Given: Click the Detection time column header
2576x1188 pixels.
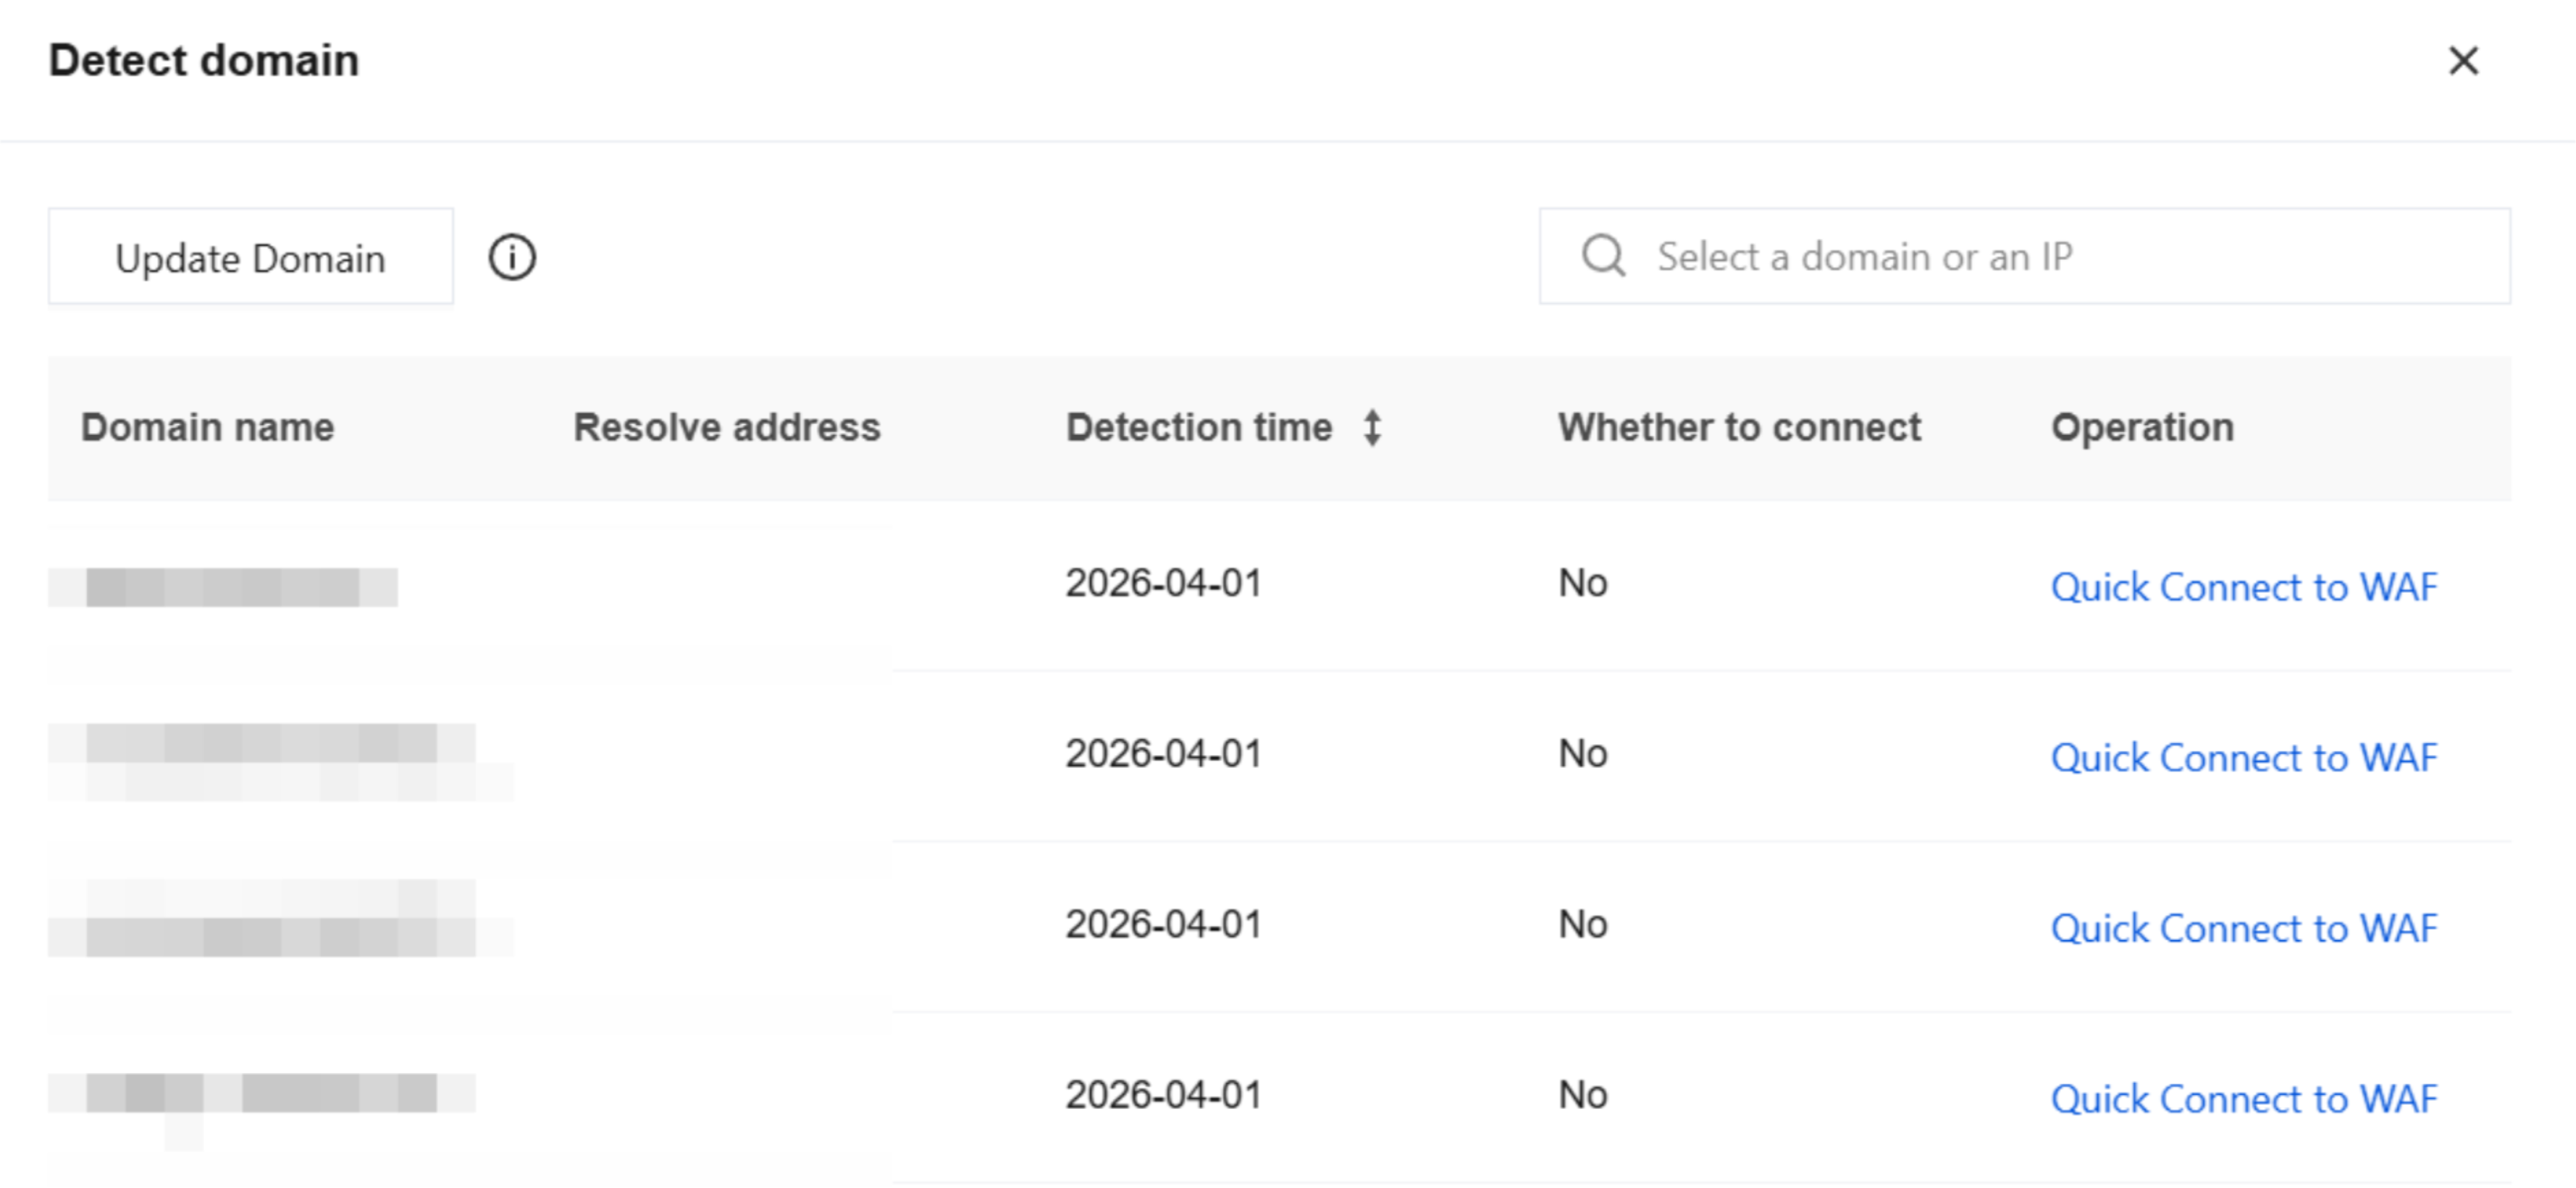Looking at the screenshot, I should [1199, 428].
